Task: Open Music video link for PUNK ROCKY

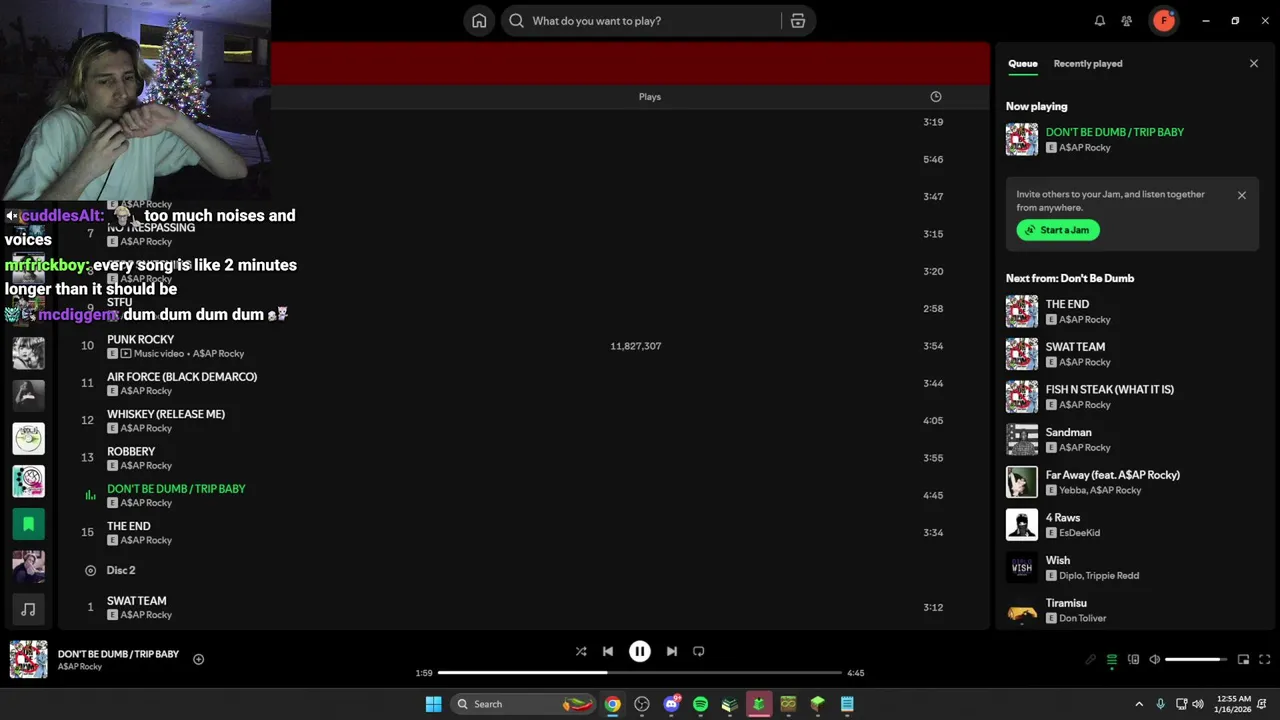Action: pos(158,354)
